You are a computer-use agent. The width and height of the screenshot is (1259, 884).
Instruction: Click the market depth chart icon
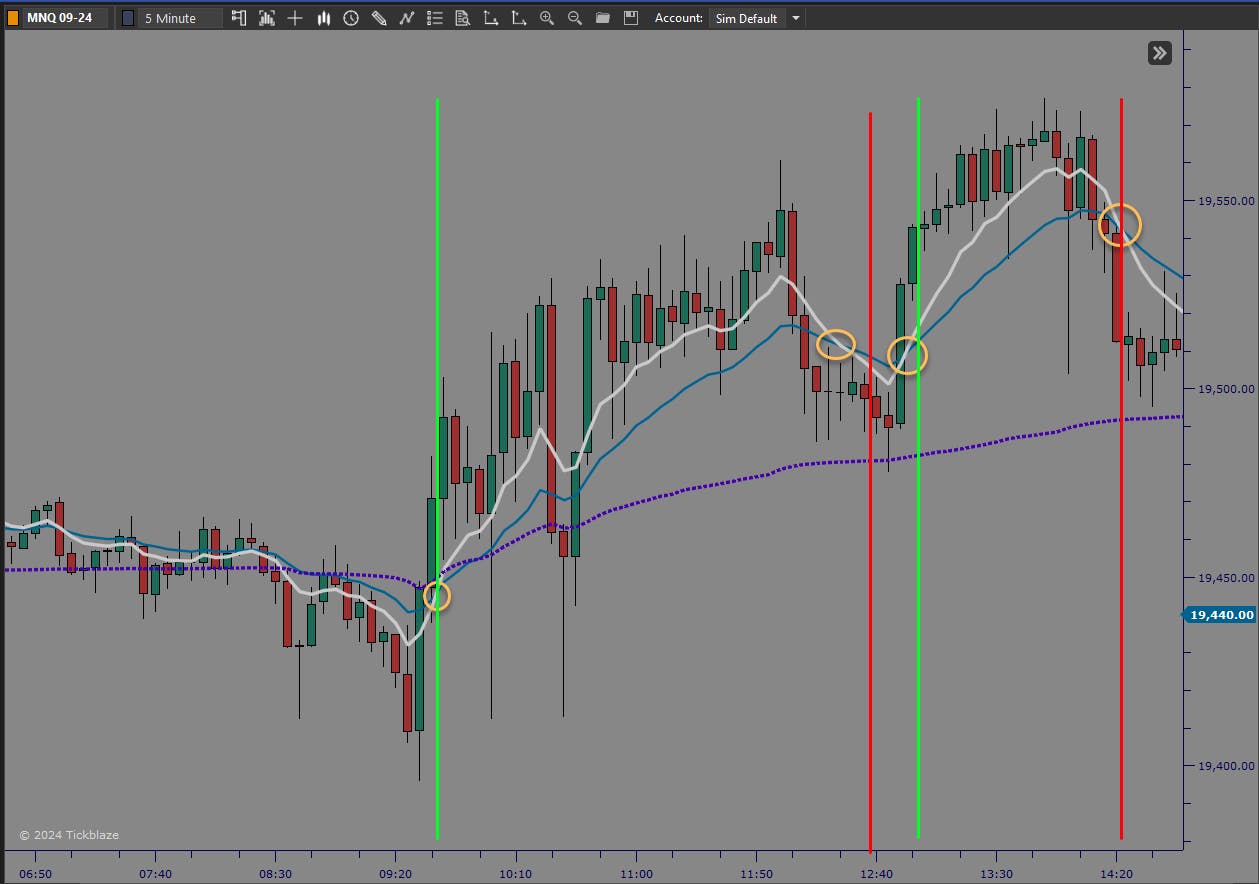point(266,18)
